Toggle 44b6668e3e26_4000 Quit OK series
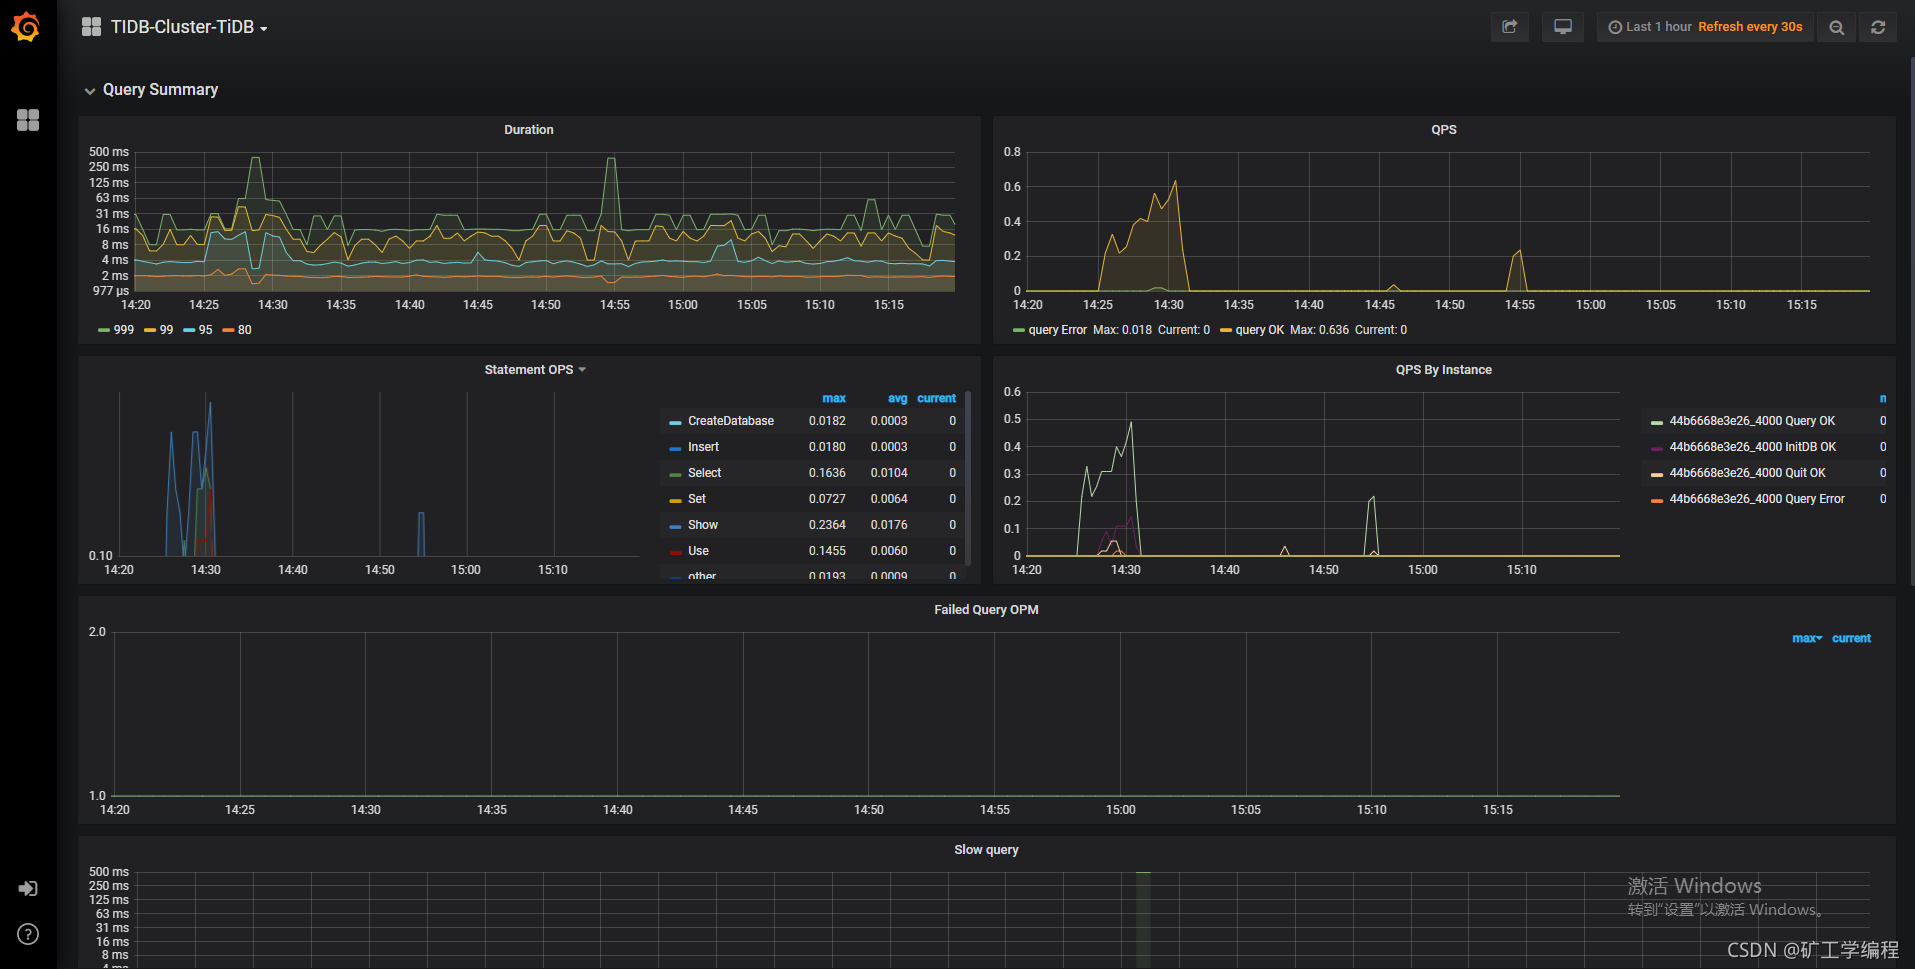 [1747, 473]
